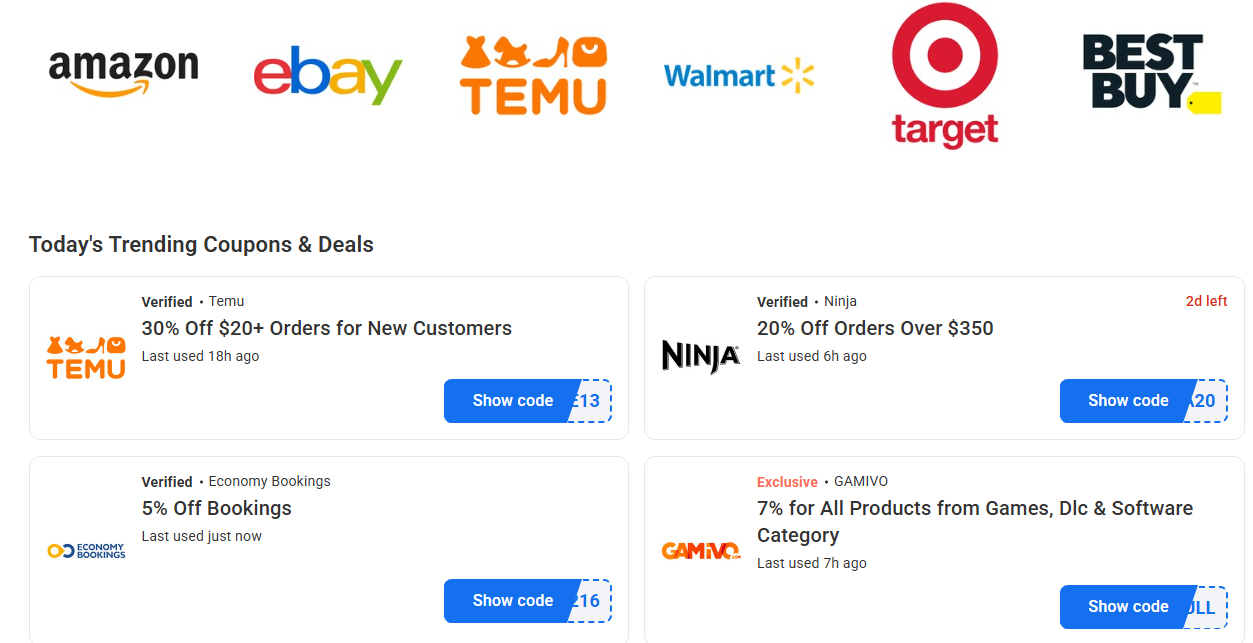This screenshot has height=643, width=1253.
Task: Click the Verified label on the Temu coupon
Action: tap(167, 301)
